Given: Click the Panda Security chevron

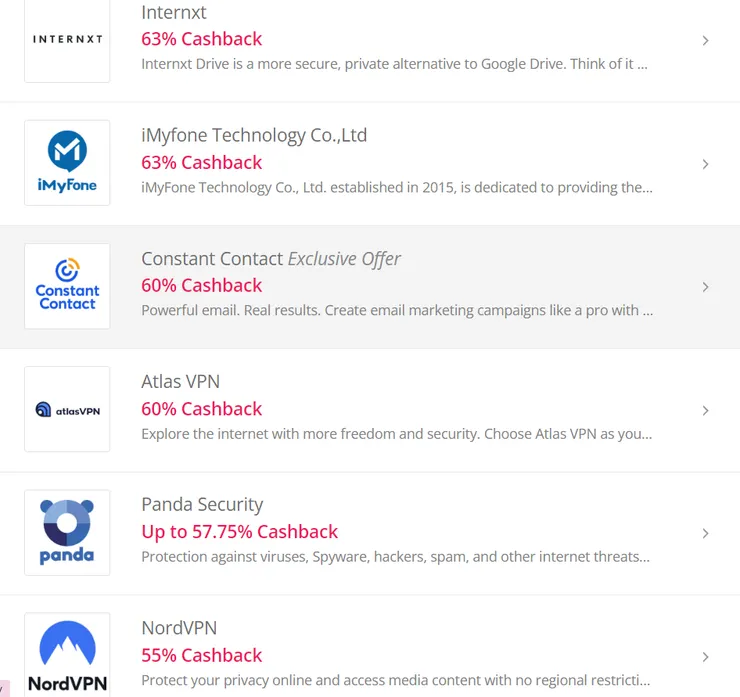Looking at the screenshot, I should click(705, 533).
